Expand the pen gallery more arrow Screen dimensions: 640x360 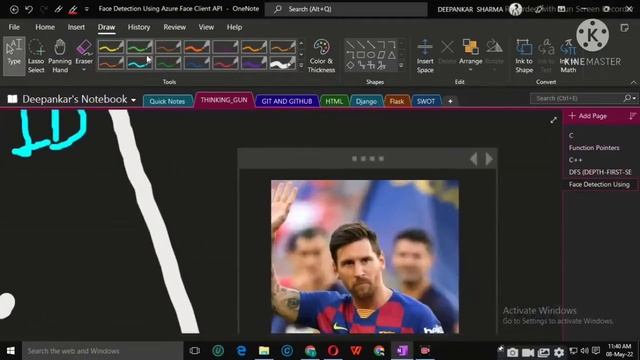click(x=301, y=65)
